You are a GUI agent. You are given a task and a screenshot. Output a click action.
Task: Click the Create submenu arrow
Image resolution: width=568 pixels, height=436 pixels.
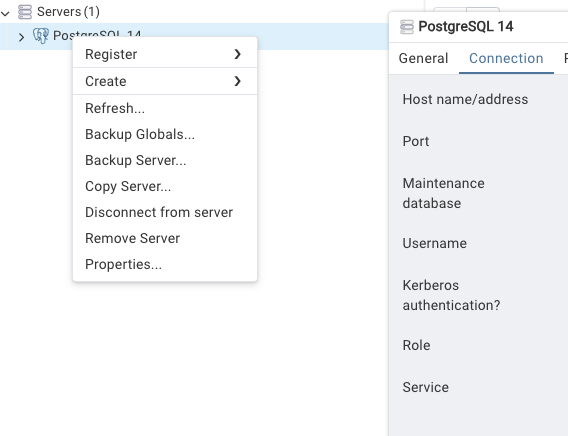click(x=237, y=81)
